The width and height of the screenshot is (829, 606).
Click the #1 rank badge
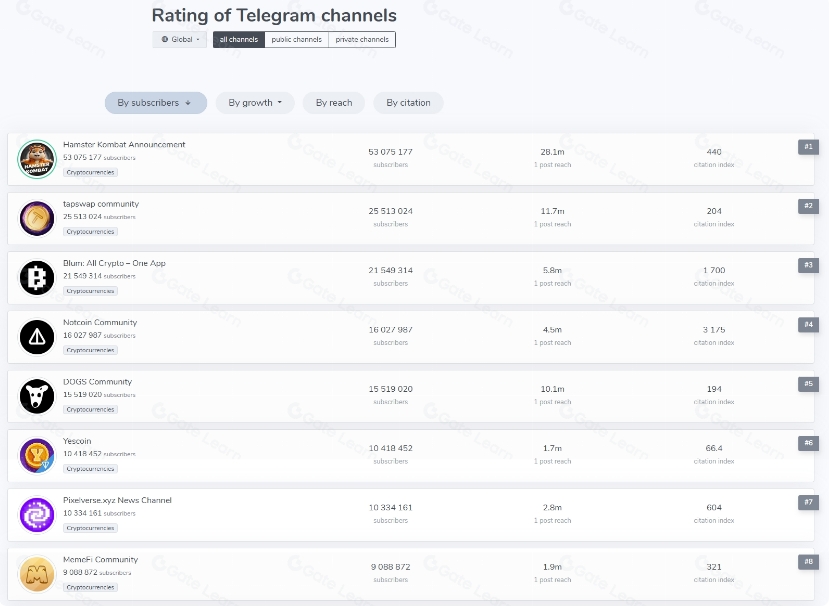tap(808, 146)
